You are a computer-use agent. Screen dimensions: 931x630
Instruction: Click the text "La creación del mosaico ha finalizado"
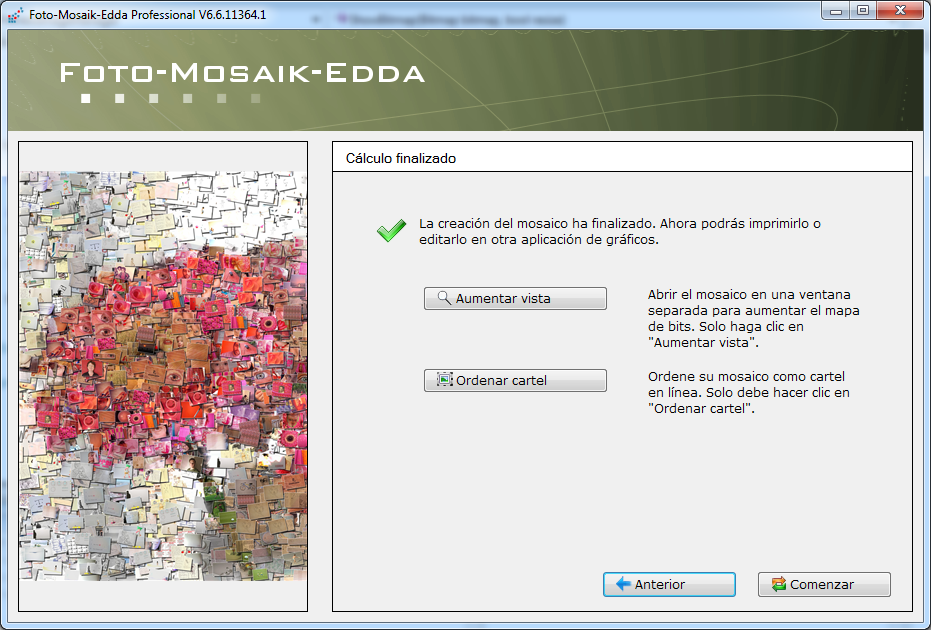coord(537,224)
